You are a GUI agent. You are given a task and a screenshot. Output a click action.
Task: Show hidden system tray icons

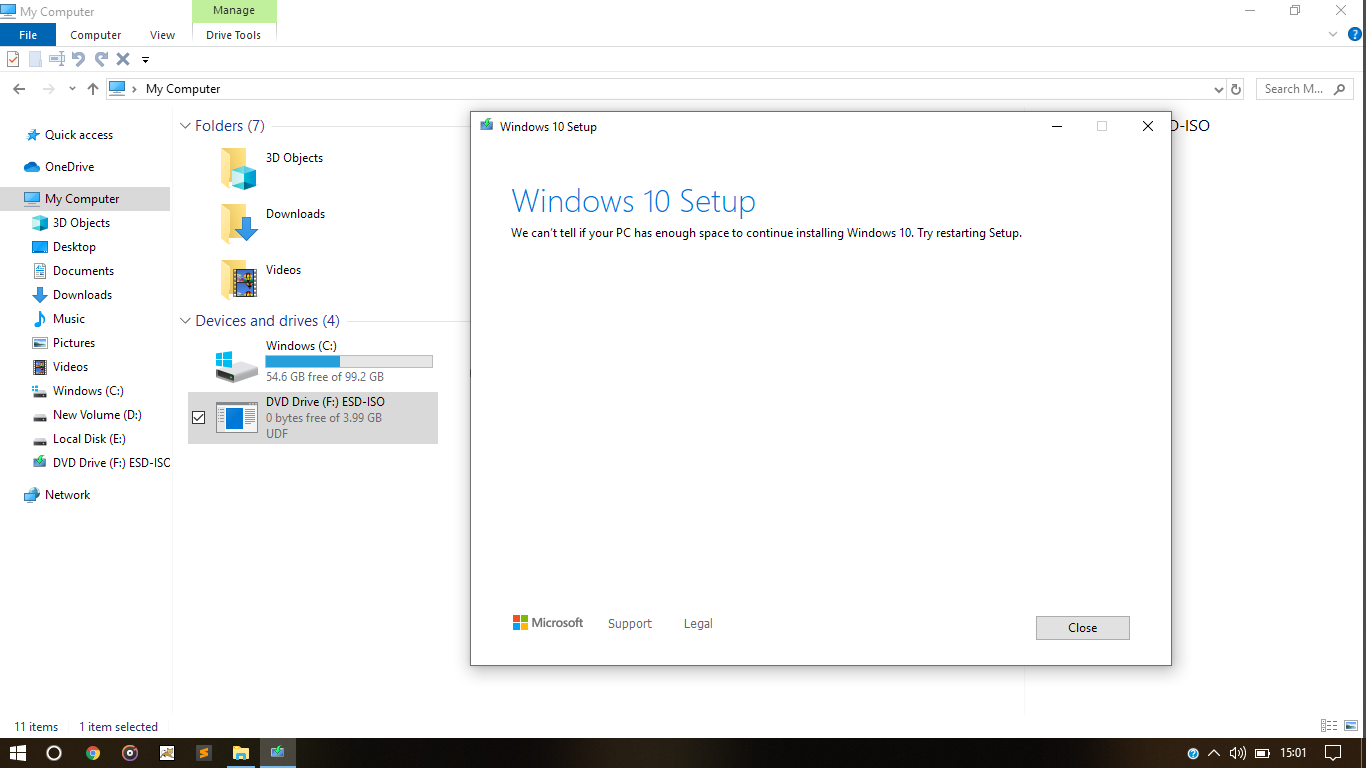[x=1214, y=753]
